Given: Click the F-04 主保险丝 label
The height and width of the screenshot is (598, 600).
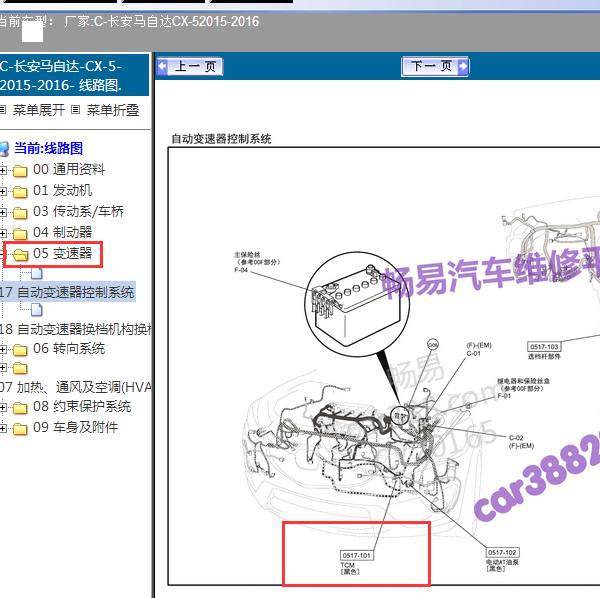Looking at the screenshot, I should point(257,262).
